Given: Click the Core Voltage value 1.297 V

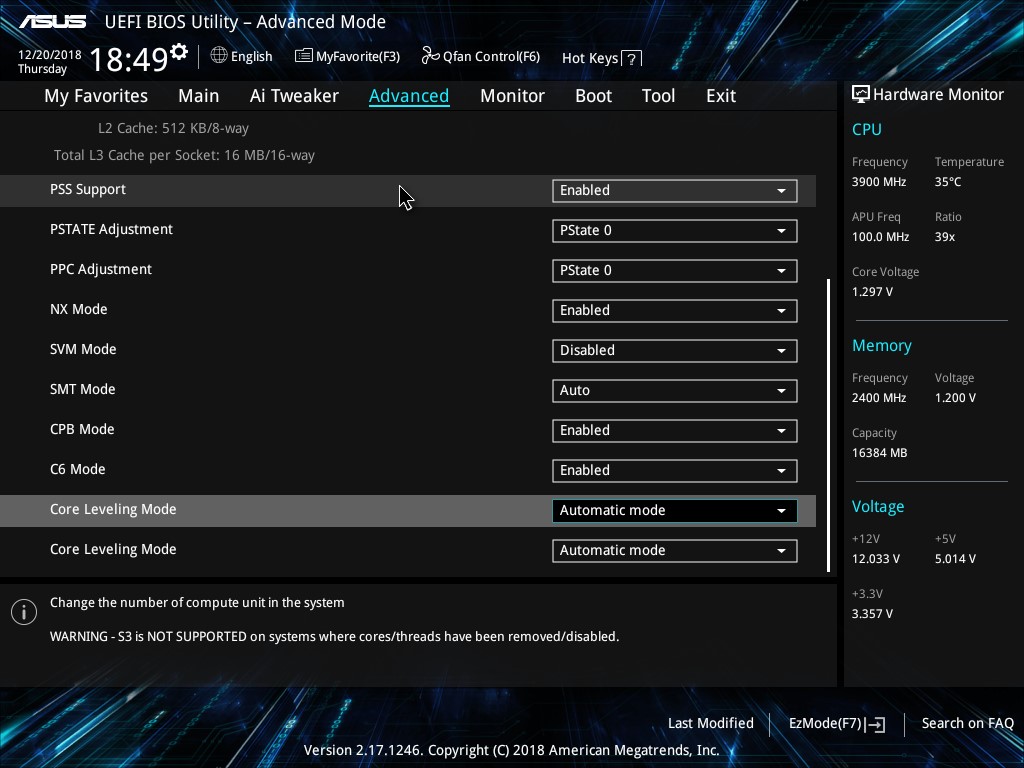Looking at the screenshot, I should click(x=872, y=292).
